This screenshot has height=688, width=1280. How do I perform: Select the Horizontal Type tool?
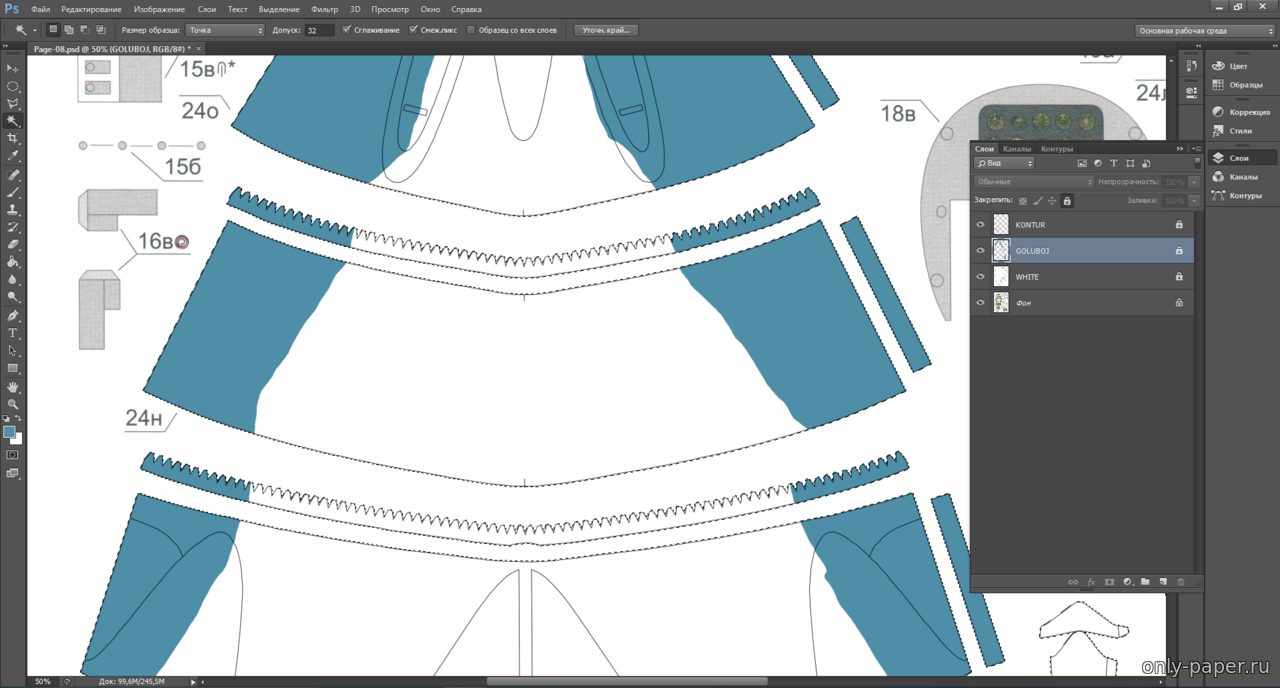13,333
